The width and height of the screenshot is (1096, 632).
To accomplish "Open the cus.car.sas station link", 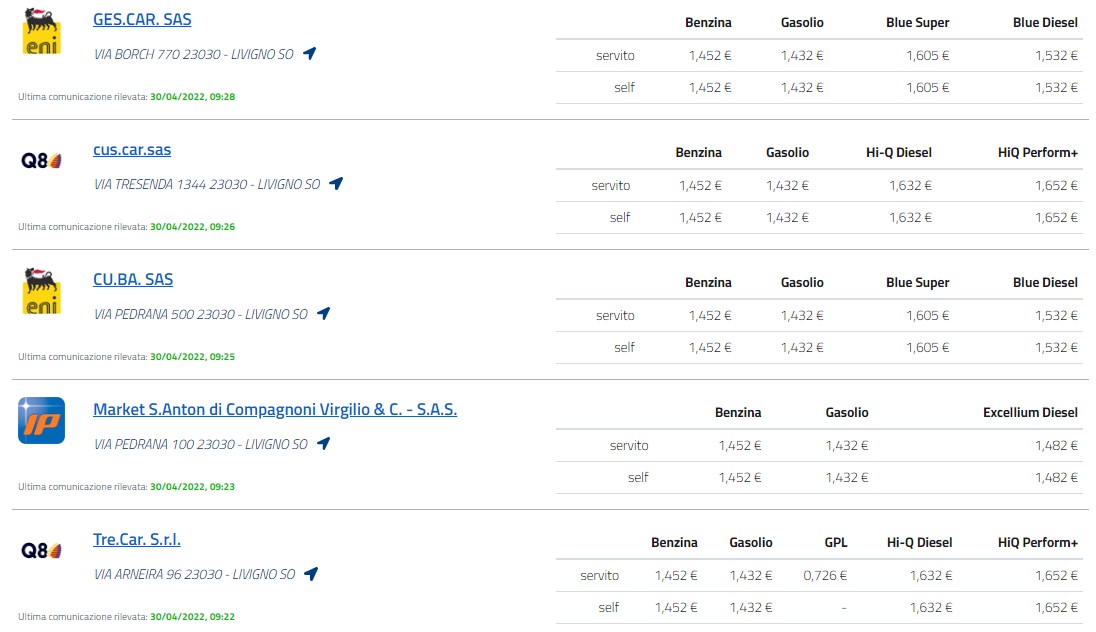I will tap(132, 150).
